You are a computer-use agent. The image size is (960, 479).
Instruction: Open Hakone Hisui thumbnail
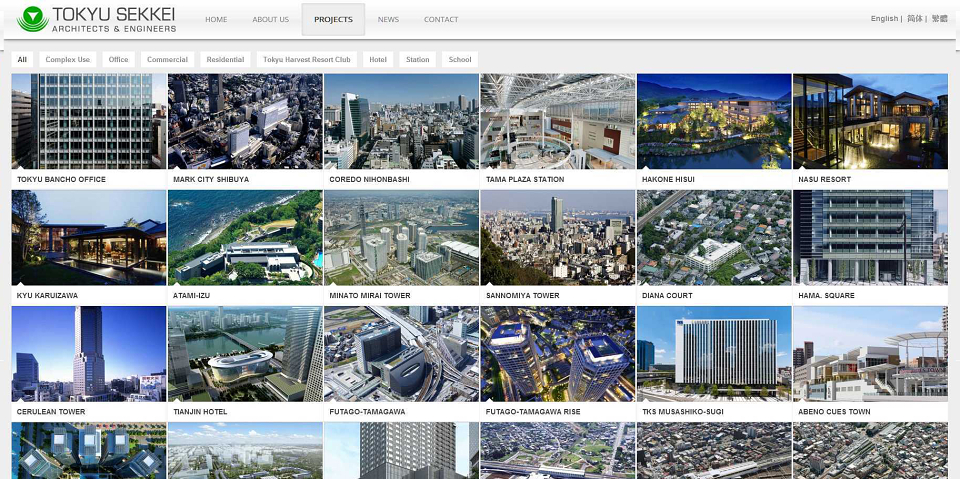(x=714, y=121)
